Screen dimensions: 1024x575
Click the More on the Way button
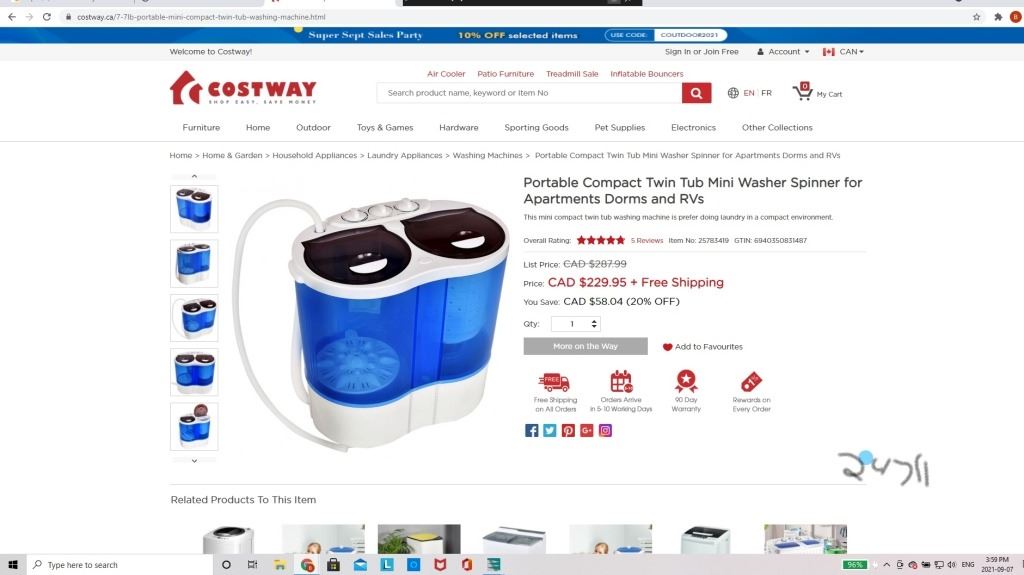point(586,346)
